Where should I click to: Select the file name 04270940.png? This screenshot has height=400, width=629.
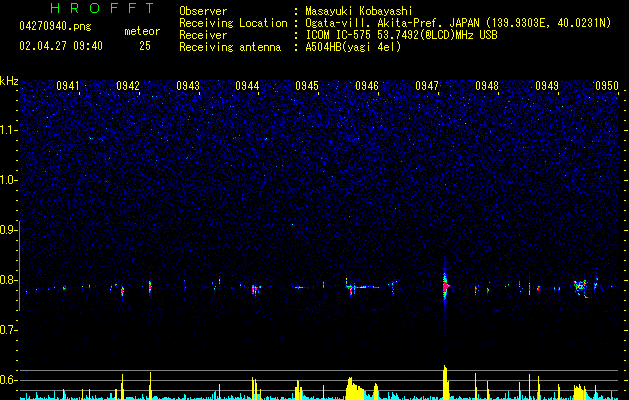pyautogui.click(x=55, y=26)
